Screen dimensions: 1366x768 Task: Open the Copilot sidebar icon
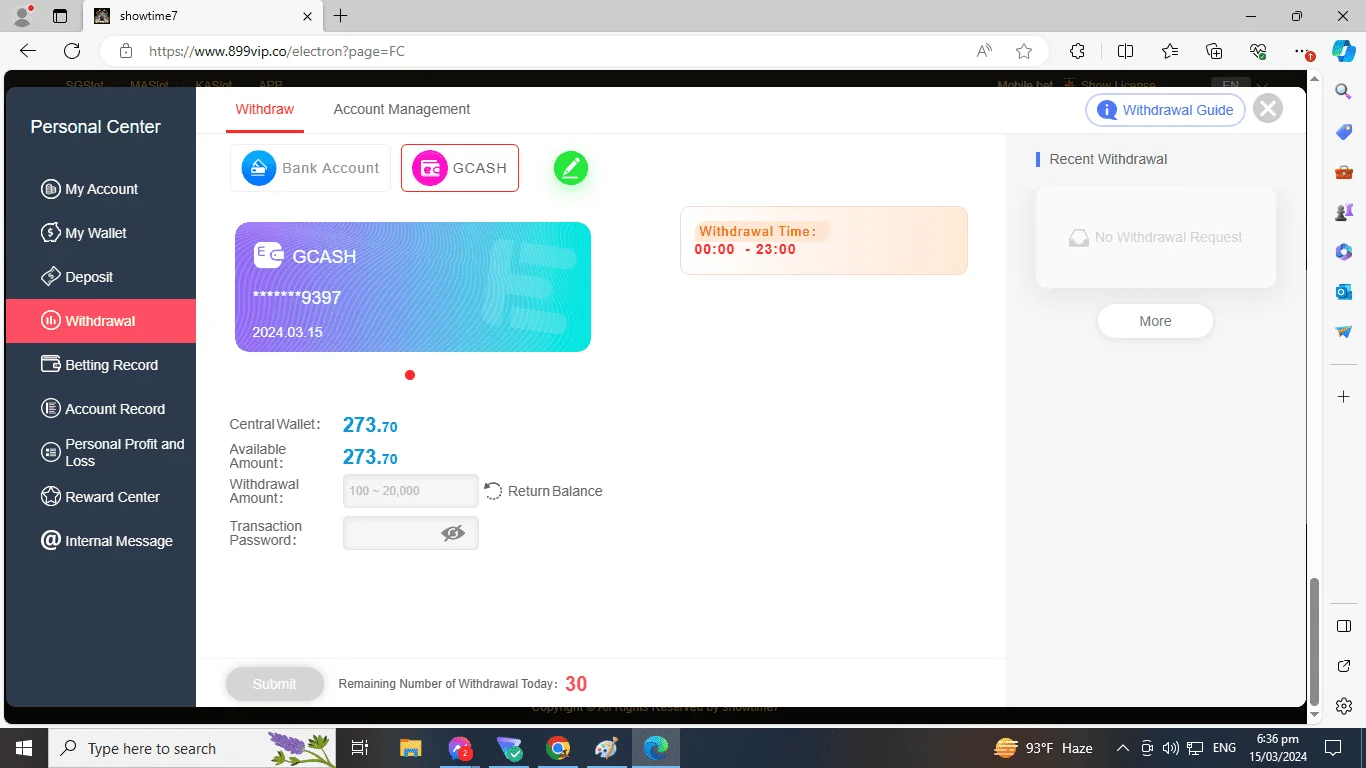(1344, 51)
